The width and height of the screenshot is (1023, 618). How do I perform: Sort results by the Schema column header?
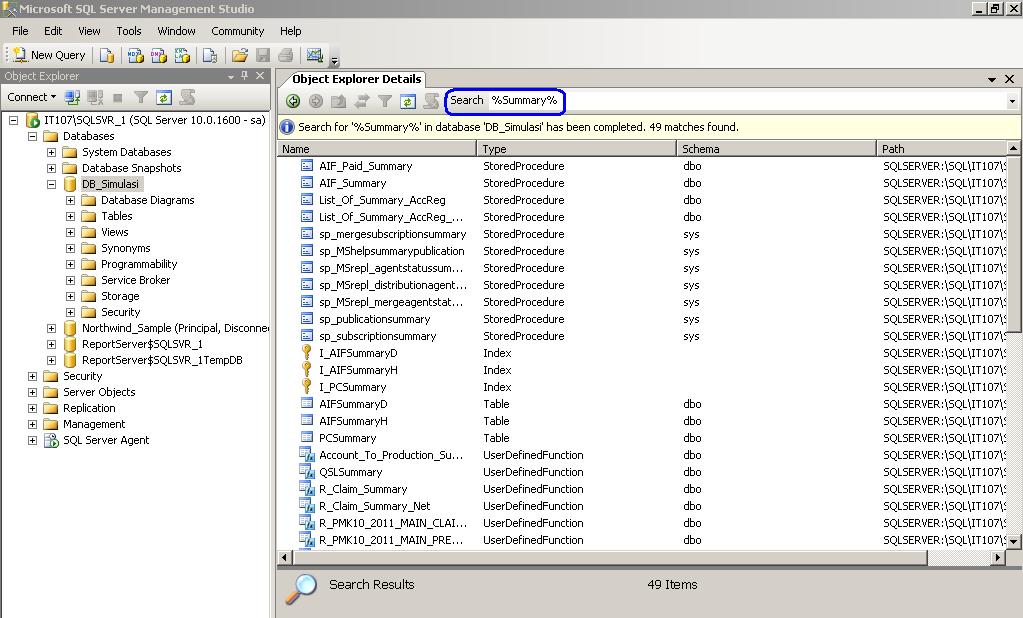click(776, 149)
